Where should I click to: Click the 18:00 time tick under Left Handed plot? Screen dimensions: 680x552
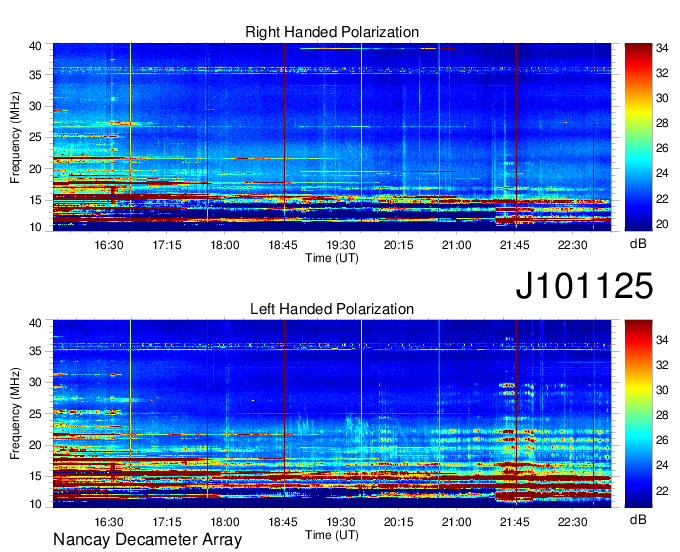coord(225,522)
